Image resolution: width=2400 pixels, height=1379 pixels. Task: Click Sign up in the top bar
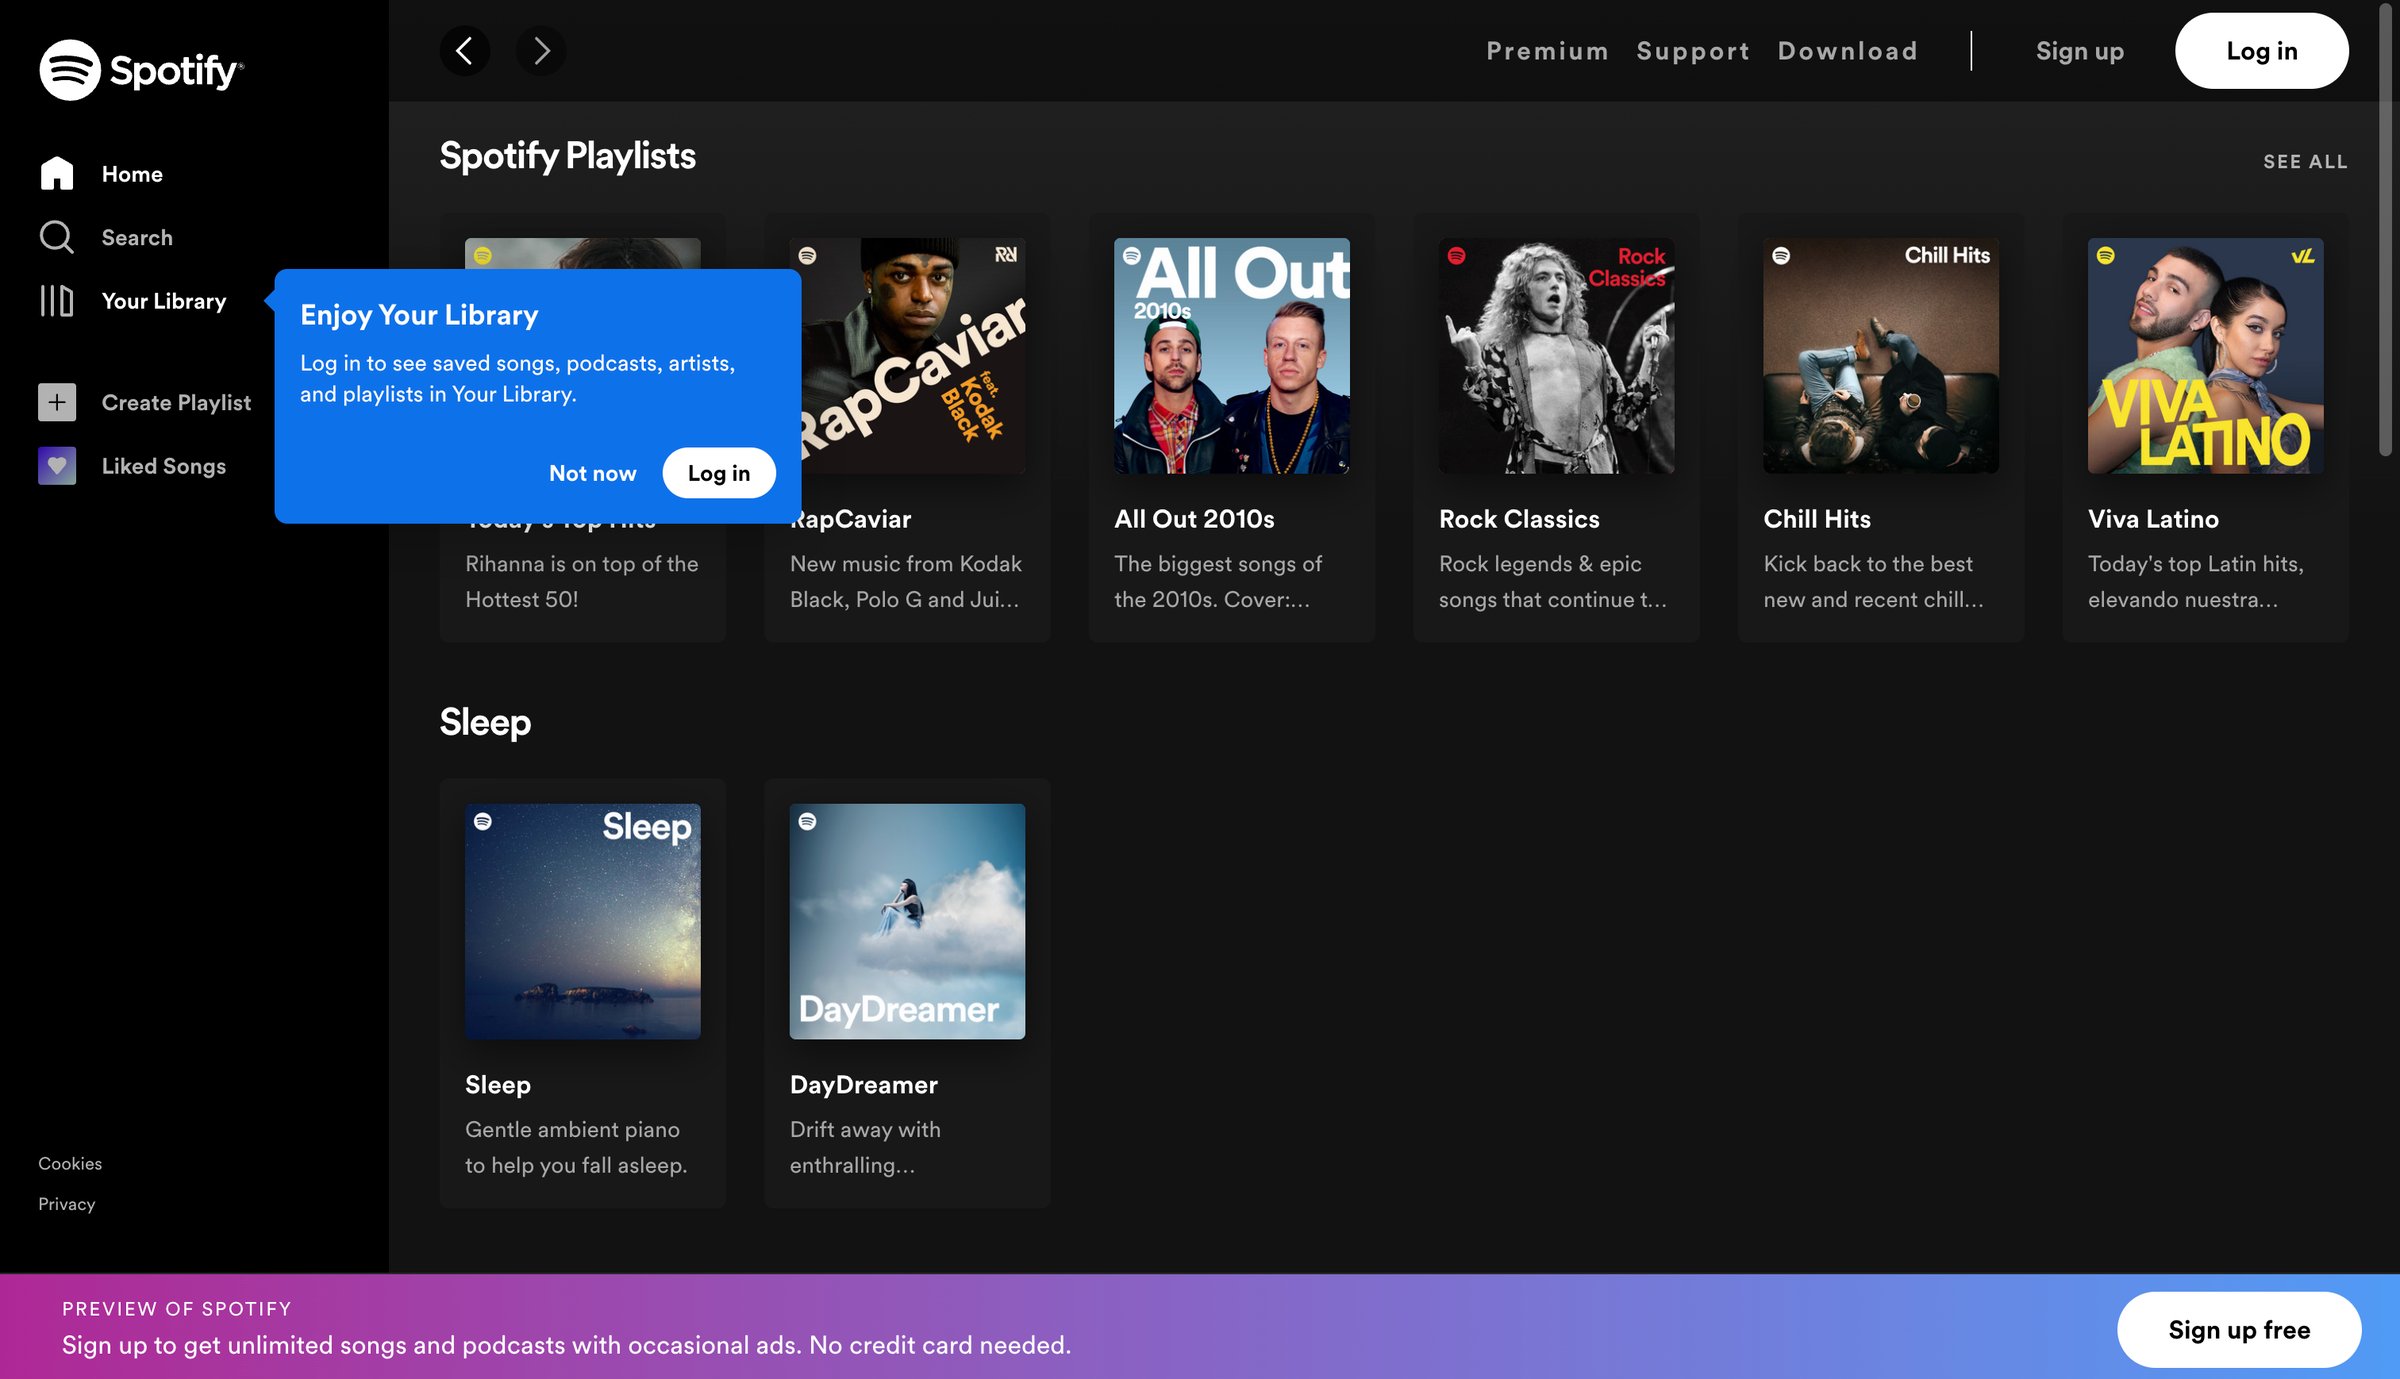2080,51
